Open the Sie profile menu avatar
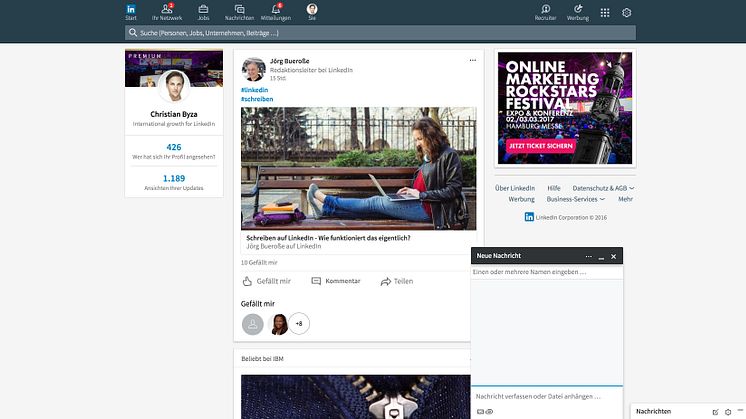 [x=312, y=9]
